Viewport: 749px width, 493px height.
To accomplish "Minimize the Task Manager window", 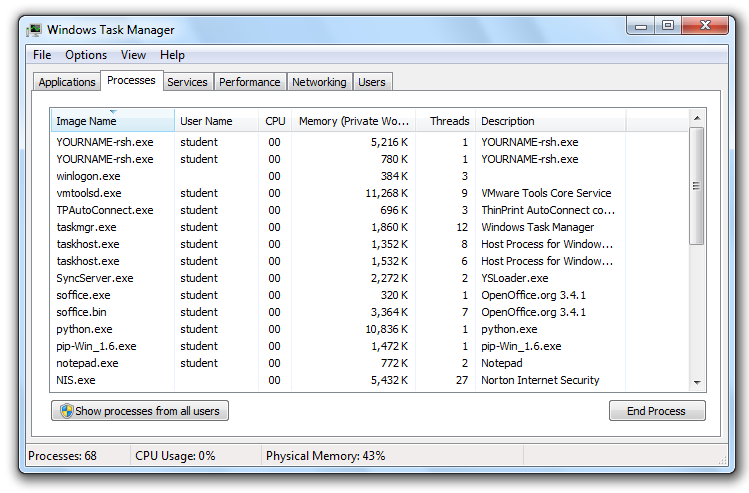I will 642,26.
